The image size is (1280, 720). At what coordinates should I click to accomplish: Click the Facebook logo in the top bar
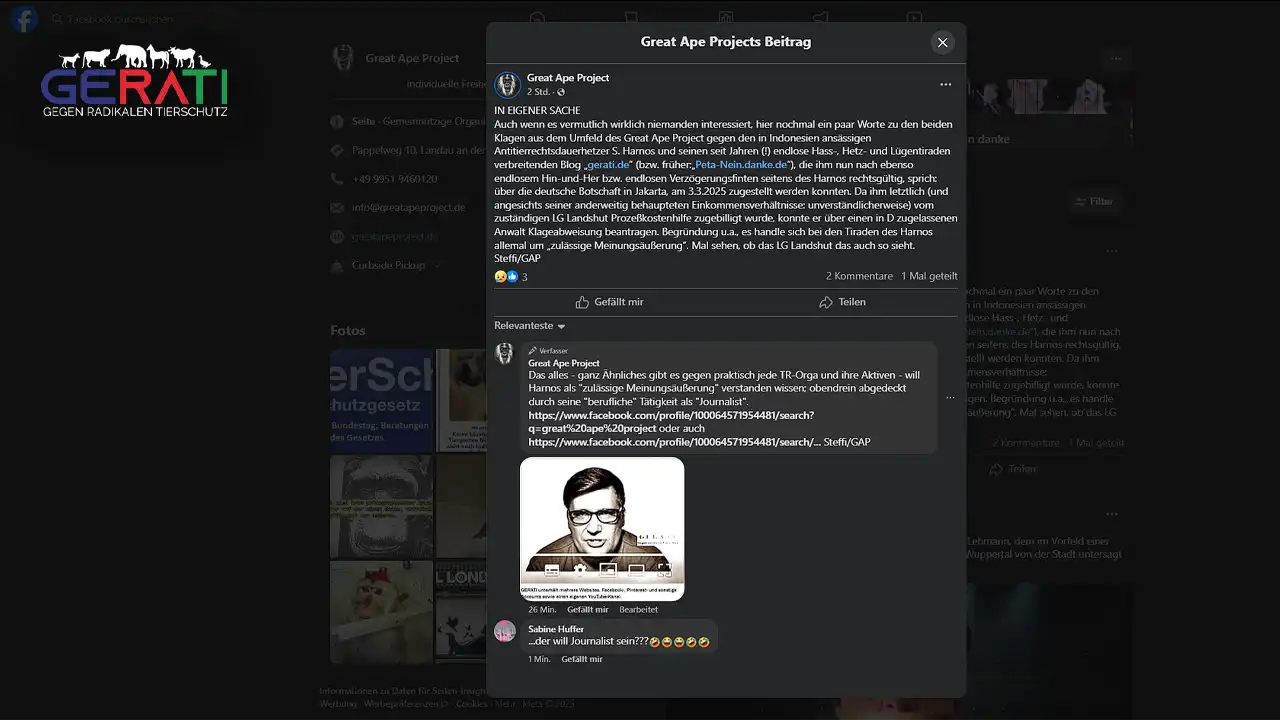(23, 19)
